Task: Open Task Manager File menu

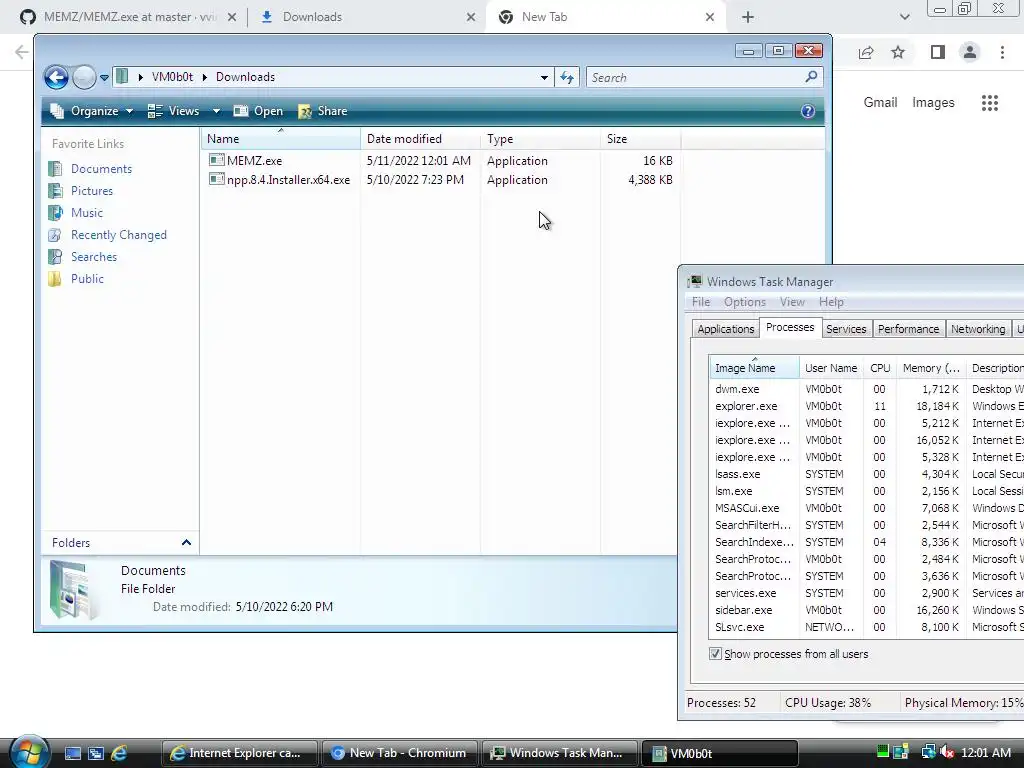Action: pos(701,302)
